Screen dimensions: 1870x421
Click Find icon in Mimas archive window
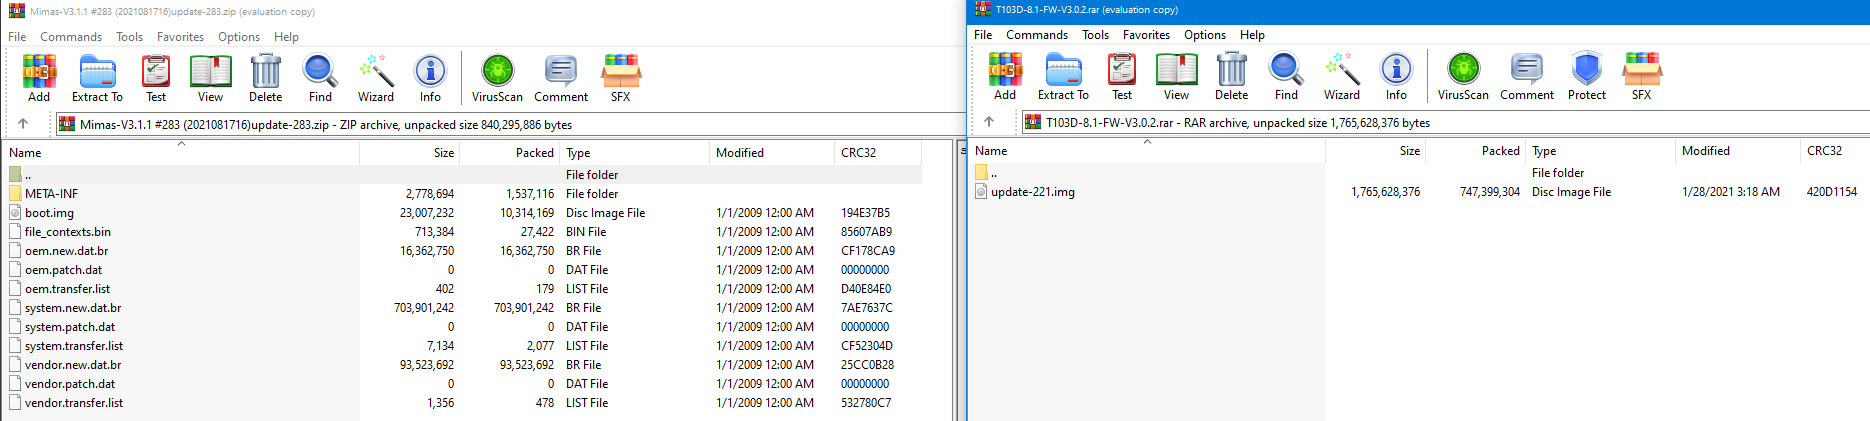coord(320,78)
